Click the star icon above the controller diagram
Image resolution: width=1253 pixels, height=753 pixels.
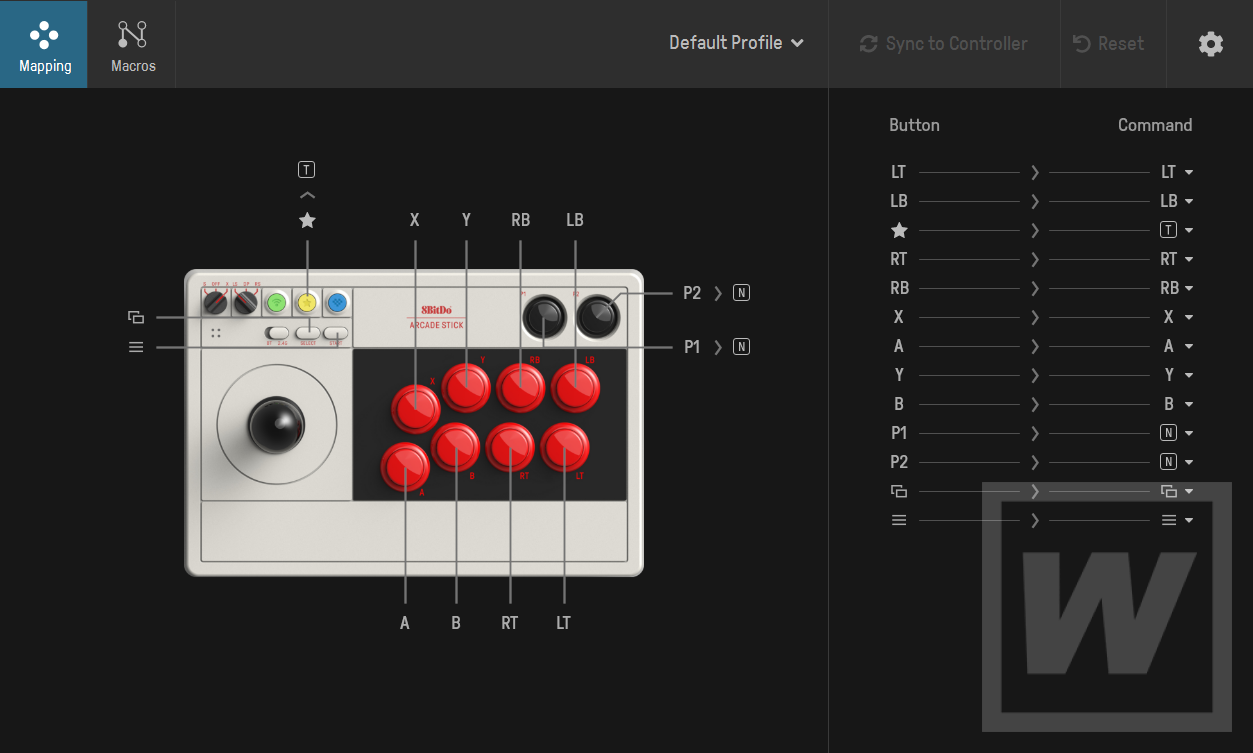[307, 220]
